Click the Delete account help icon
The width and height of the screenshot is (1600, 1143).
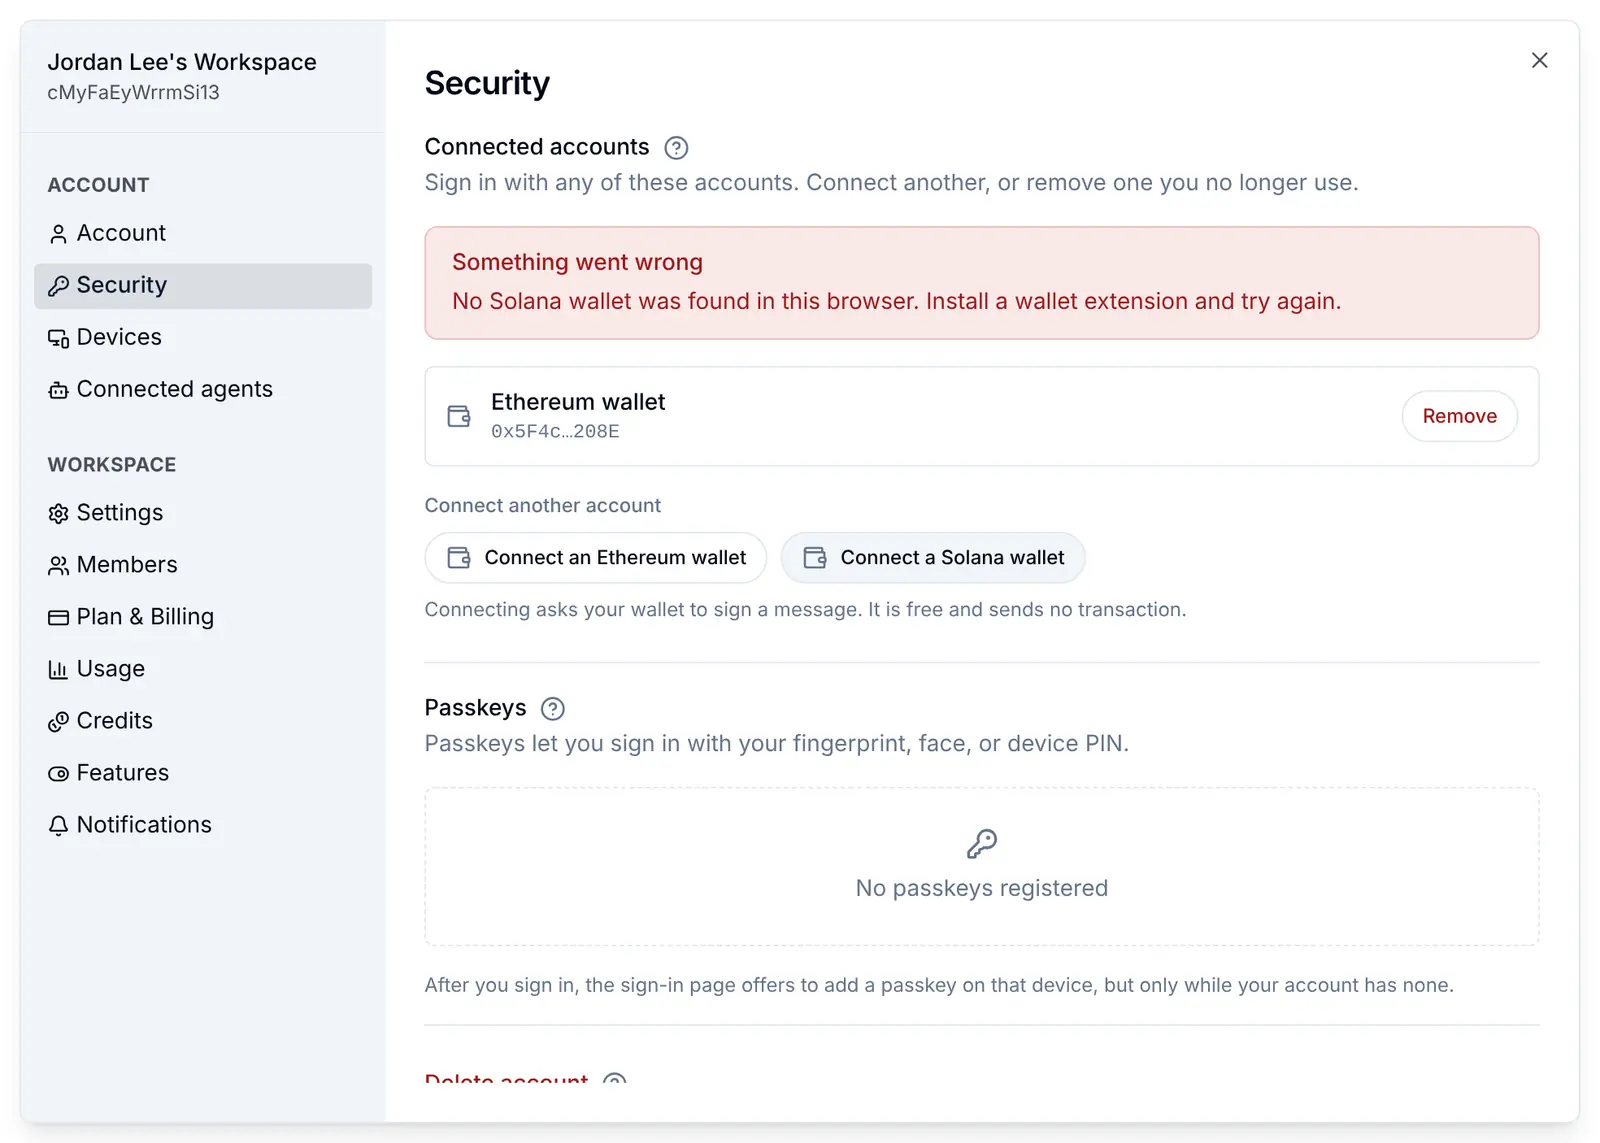[615, 1080]
